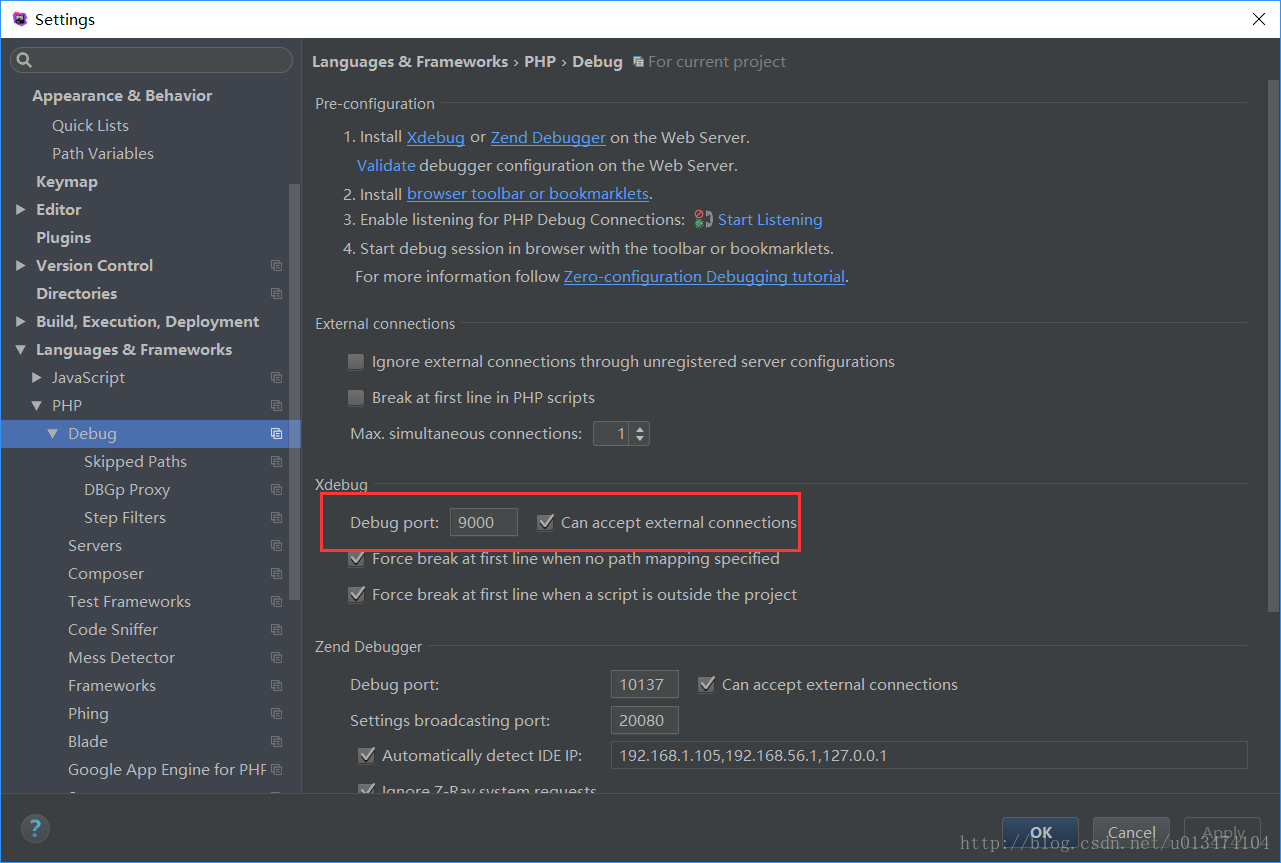The image size is (1281, 863).
Task: Click project-level icon beside Skipped Paths
Action: 276,462
